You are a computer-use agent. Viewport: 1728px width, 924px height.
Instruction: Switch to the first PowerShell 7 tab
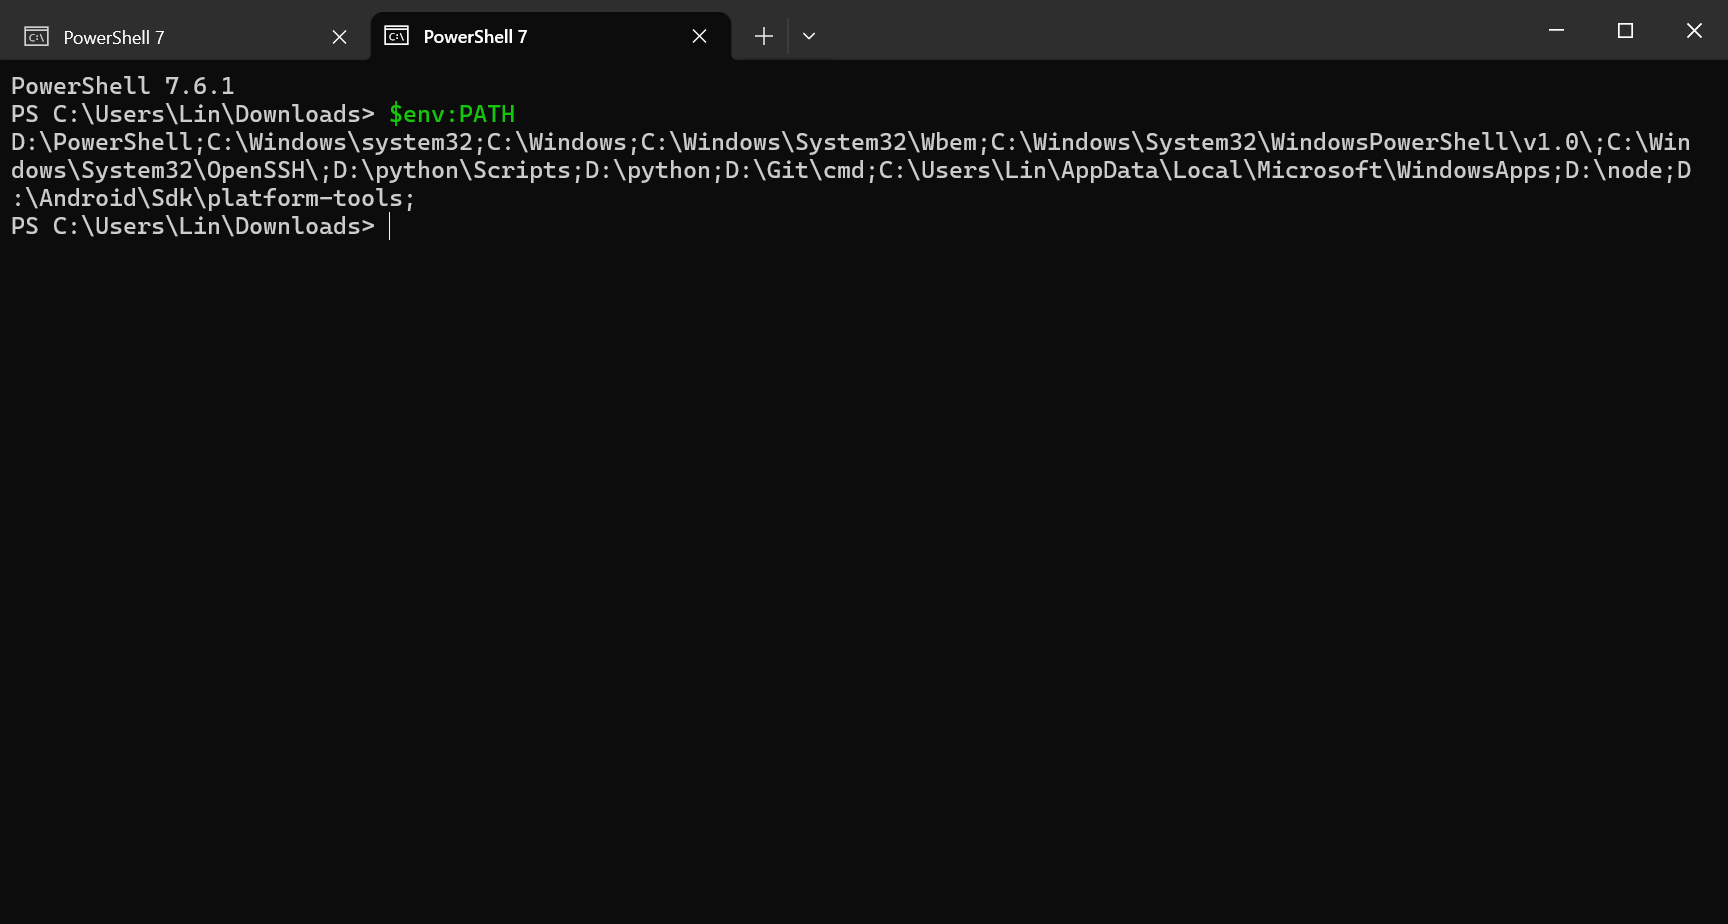tap(185, 37)
